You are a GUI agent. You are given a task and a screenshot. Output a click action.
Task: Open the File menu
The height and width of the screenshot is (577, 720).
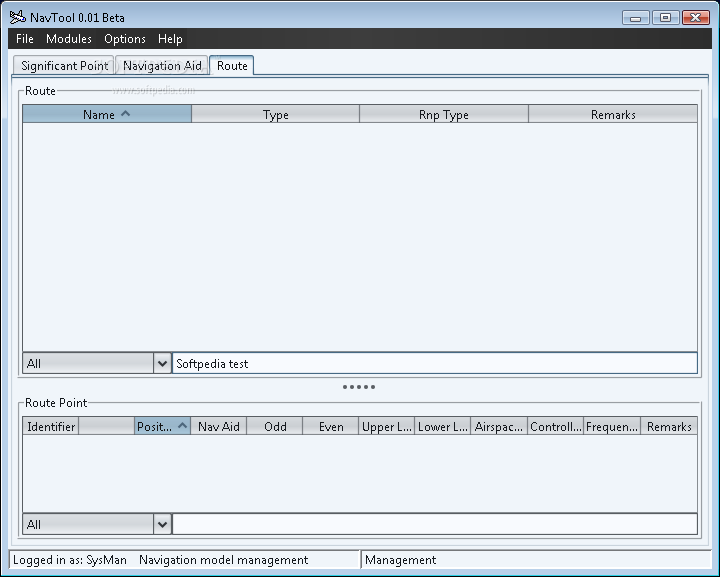24,39
